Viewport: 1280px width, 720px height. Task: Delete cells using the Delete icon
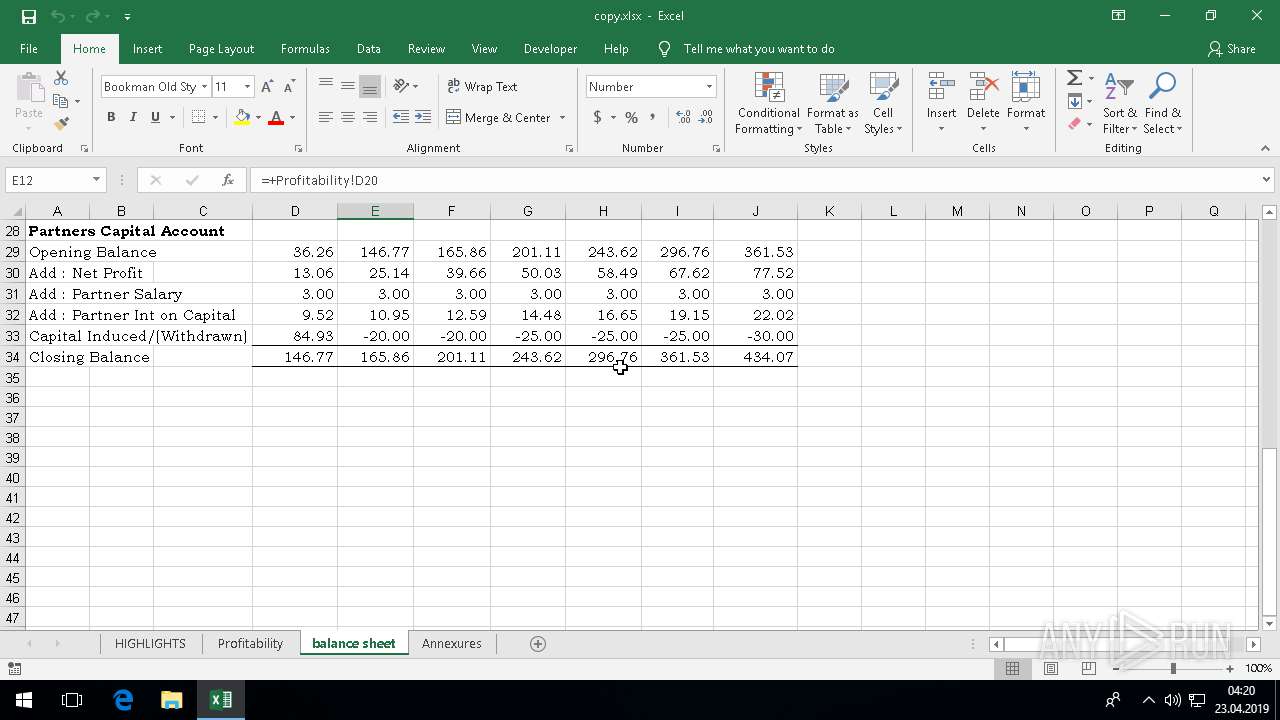(983, 103)
